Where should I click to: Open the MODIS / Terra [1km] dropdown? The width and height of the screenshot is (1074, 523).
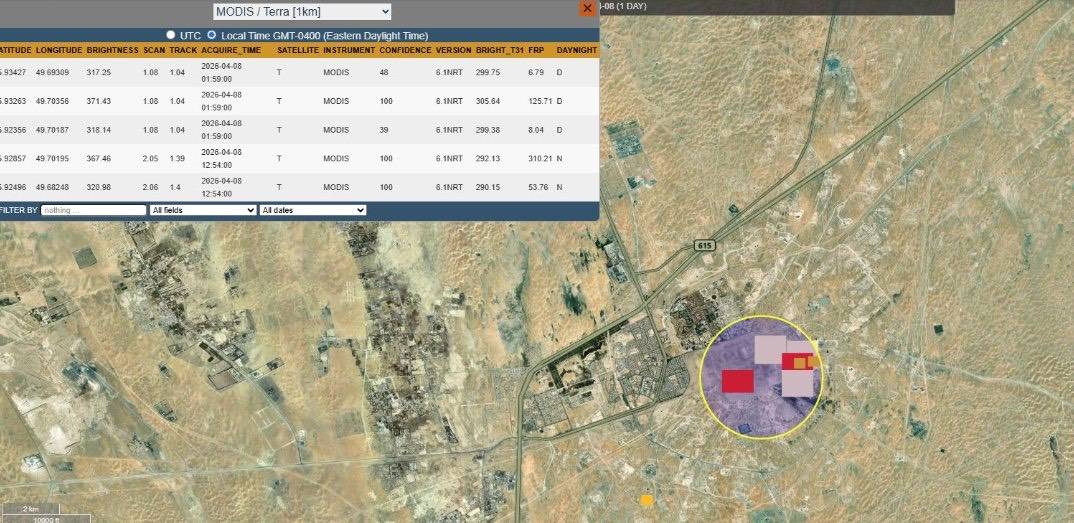point(302,12)
